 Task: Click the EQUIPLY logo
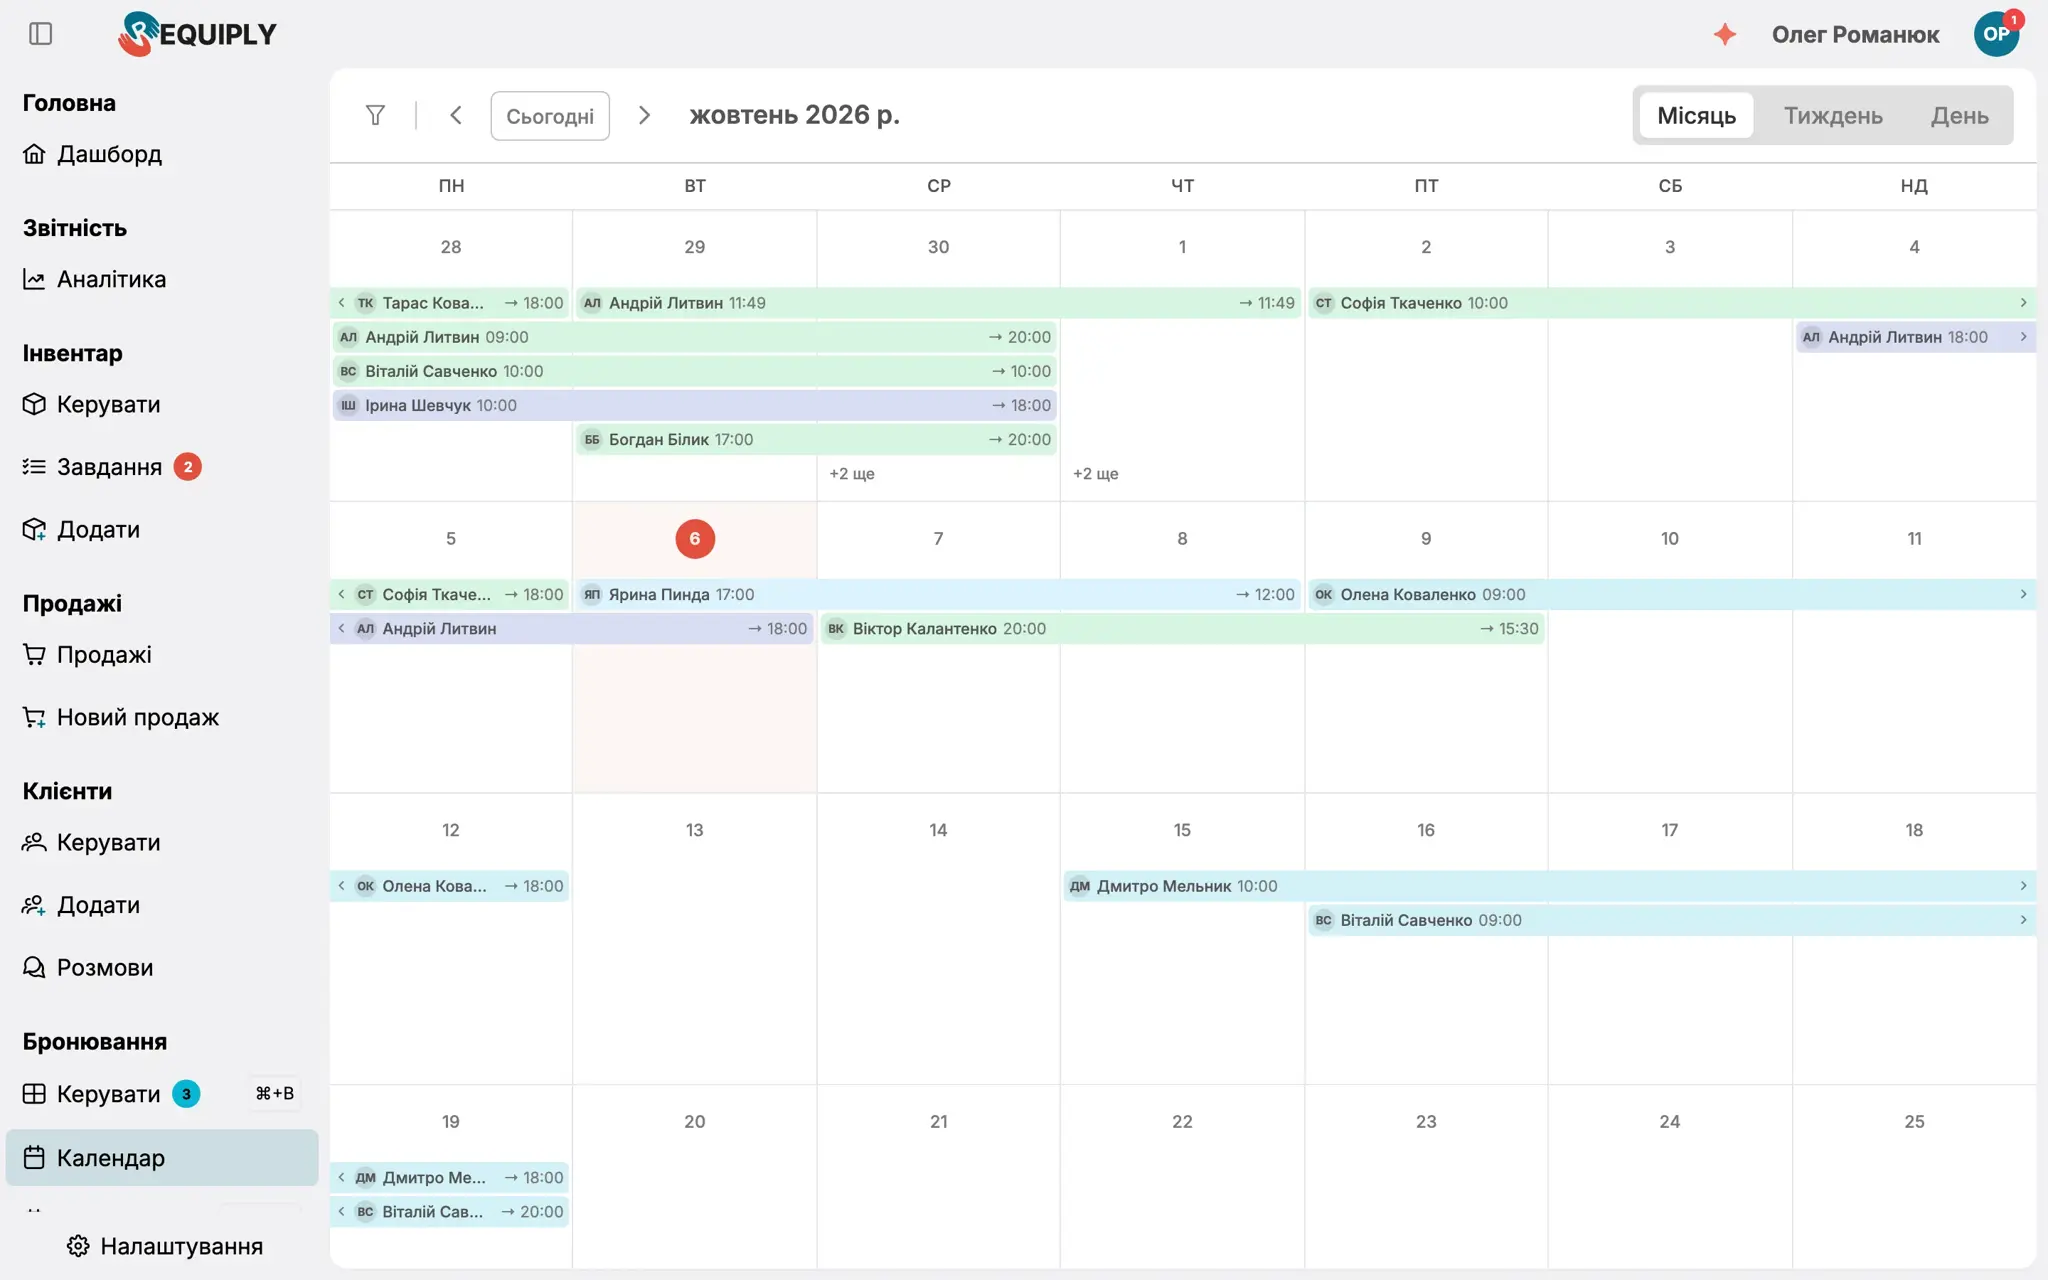197,34
